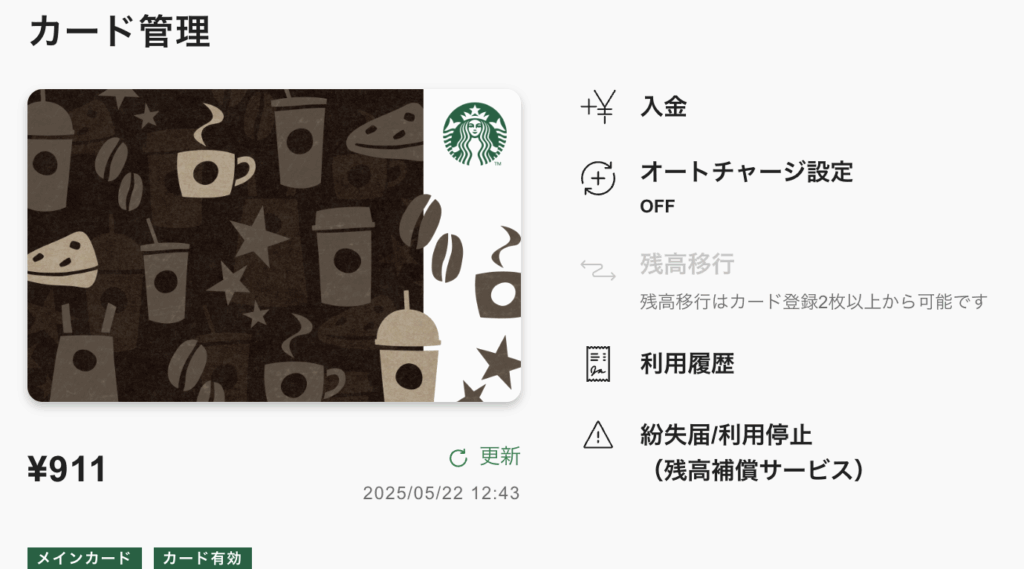Open オートチャージ設定 settings
This screenshot has height=569, width=1024.
click(746, 172)
